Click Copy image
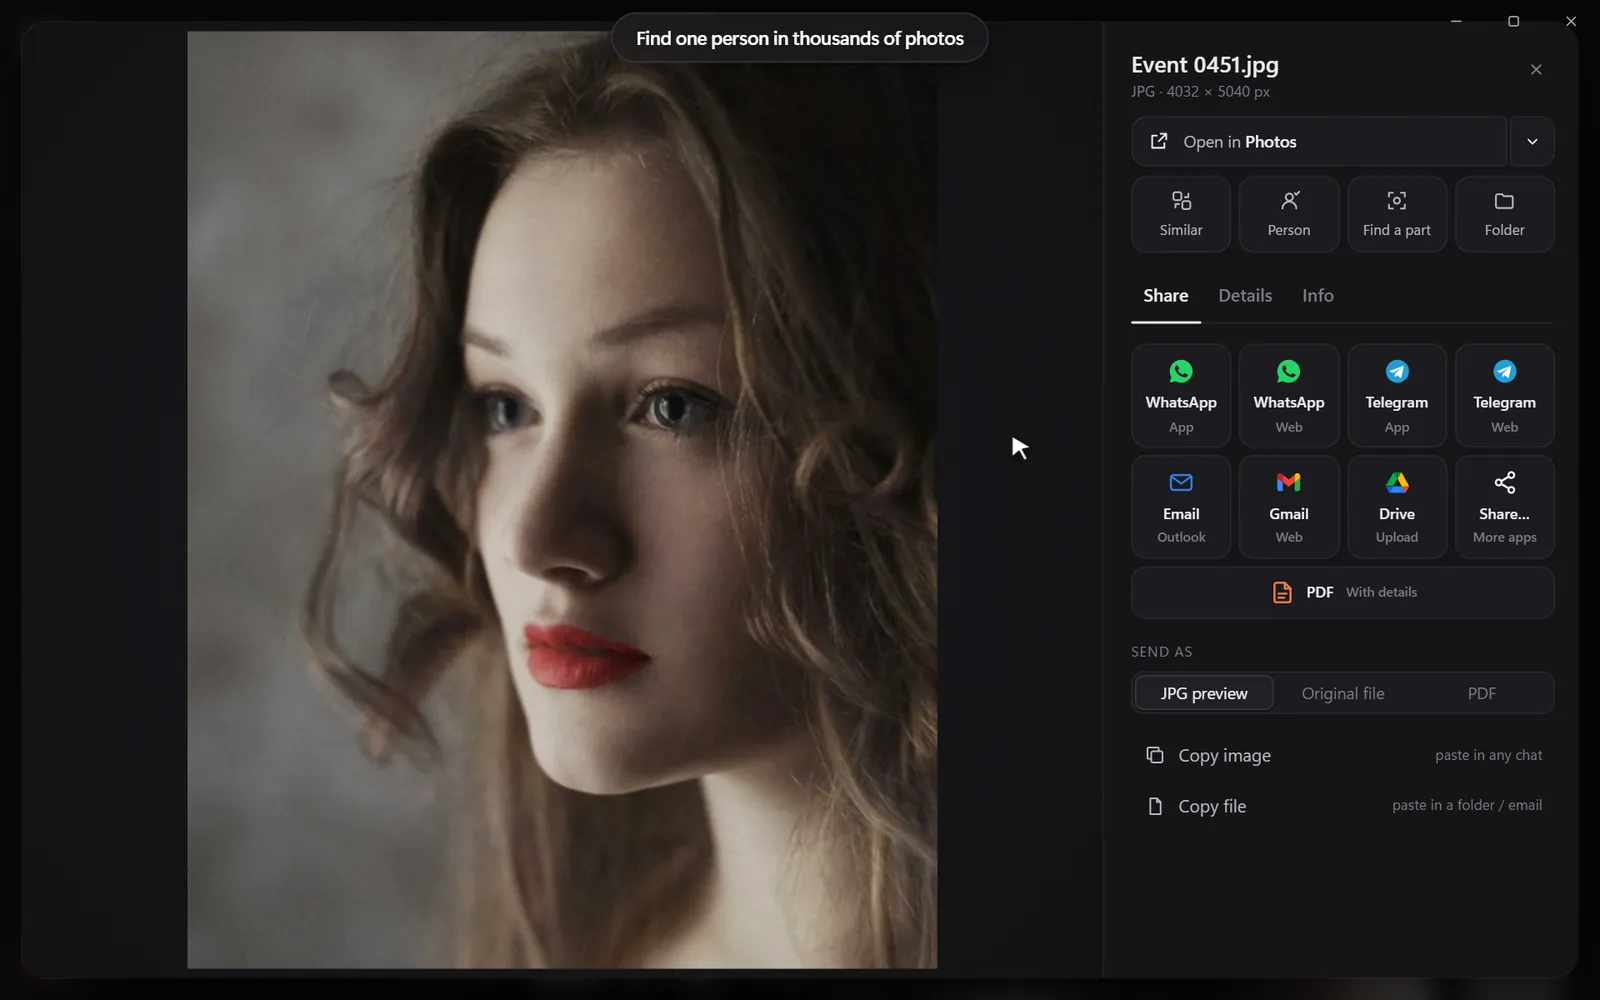Image resolution: width=1600 pixels, height=1000 pixels. click(1342, 755)
